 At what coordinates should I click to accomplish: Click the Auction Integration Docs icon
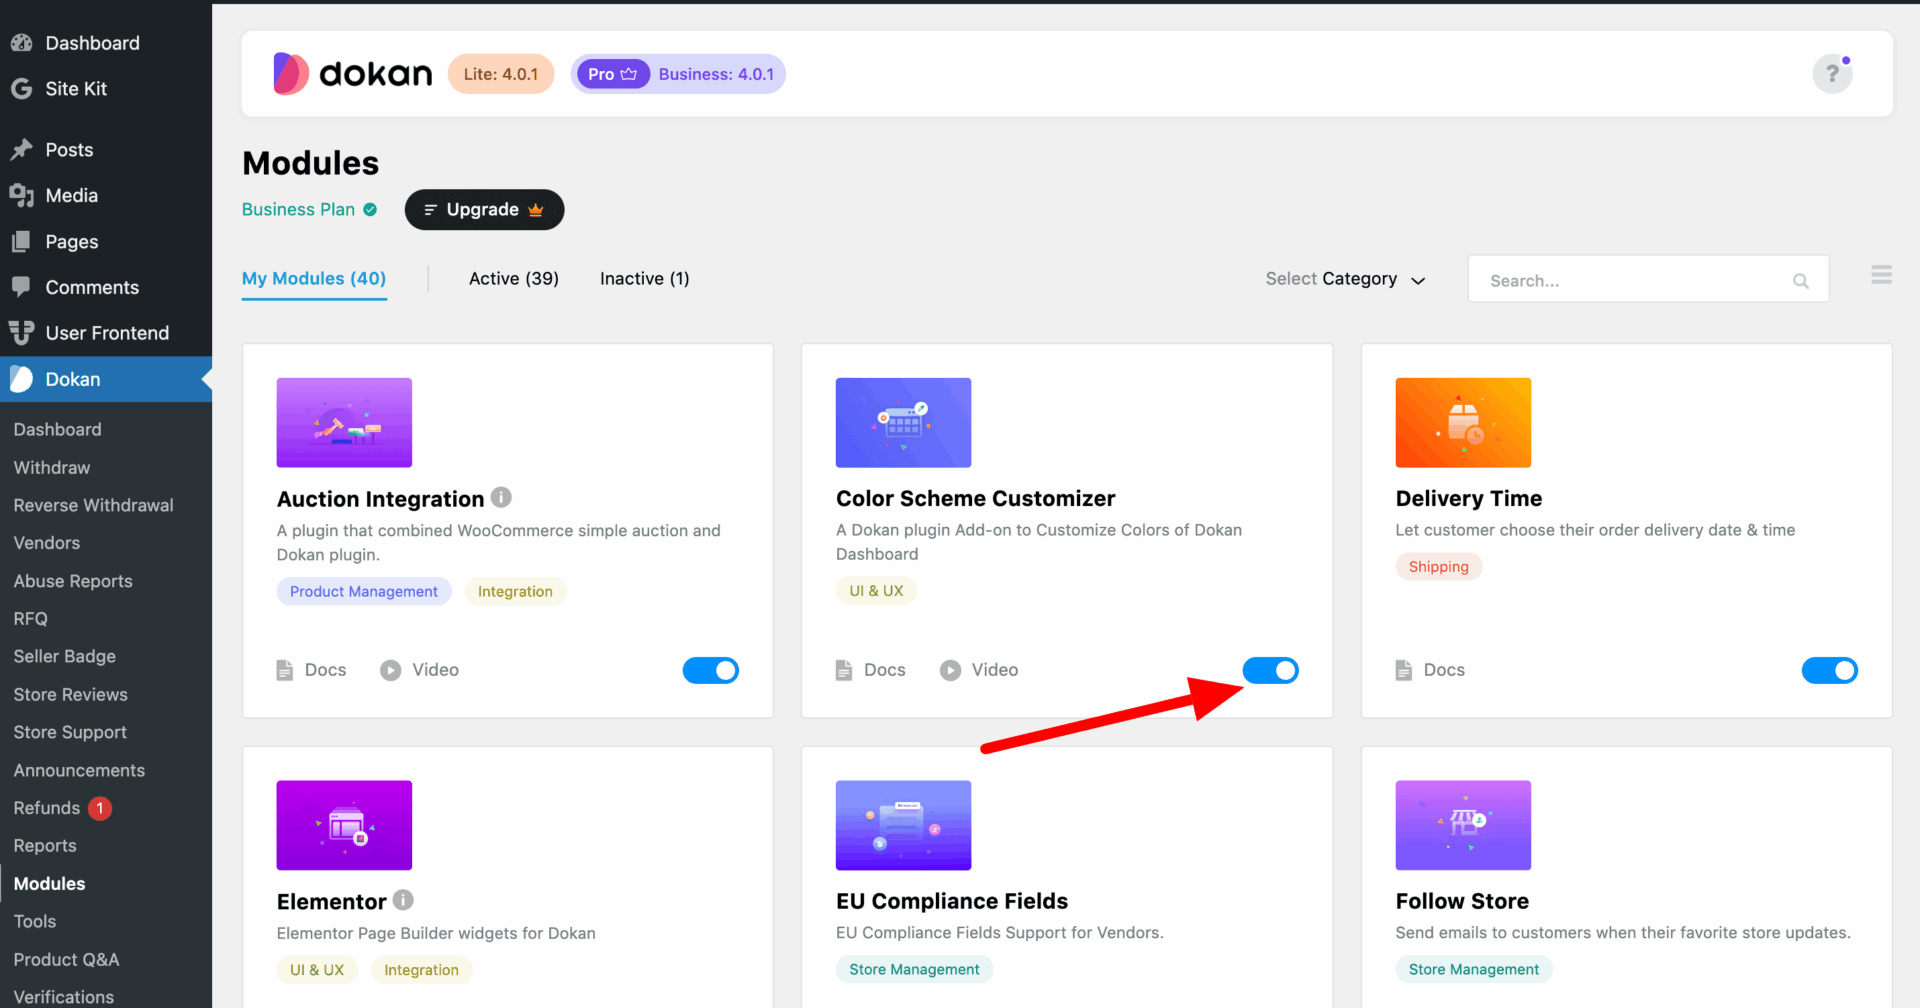[285, 670]
